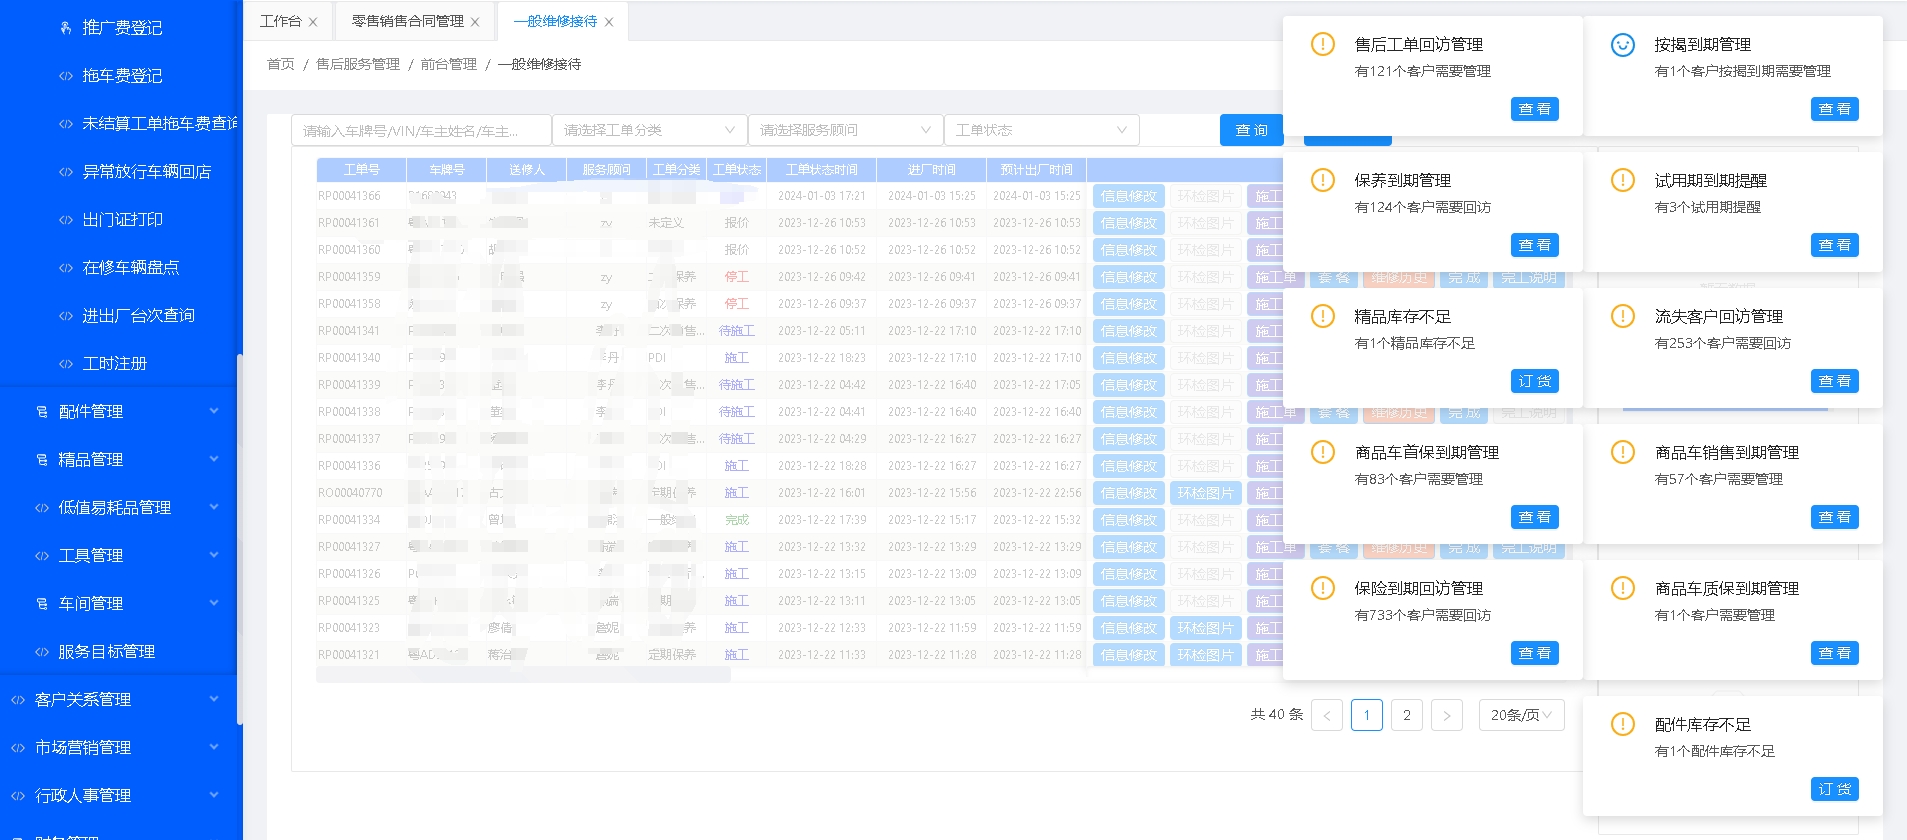Click the 行政人事管理 code icon
The image size is (1907, 840).
(x=18, y=796)
